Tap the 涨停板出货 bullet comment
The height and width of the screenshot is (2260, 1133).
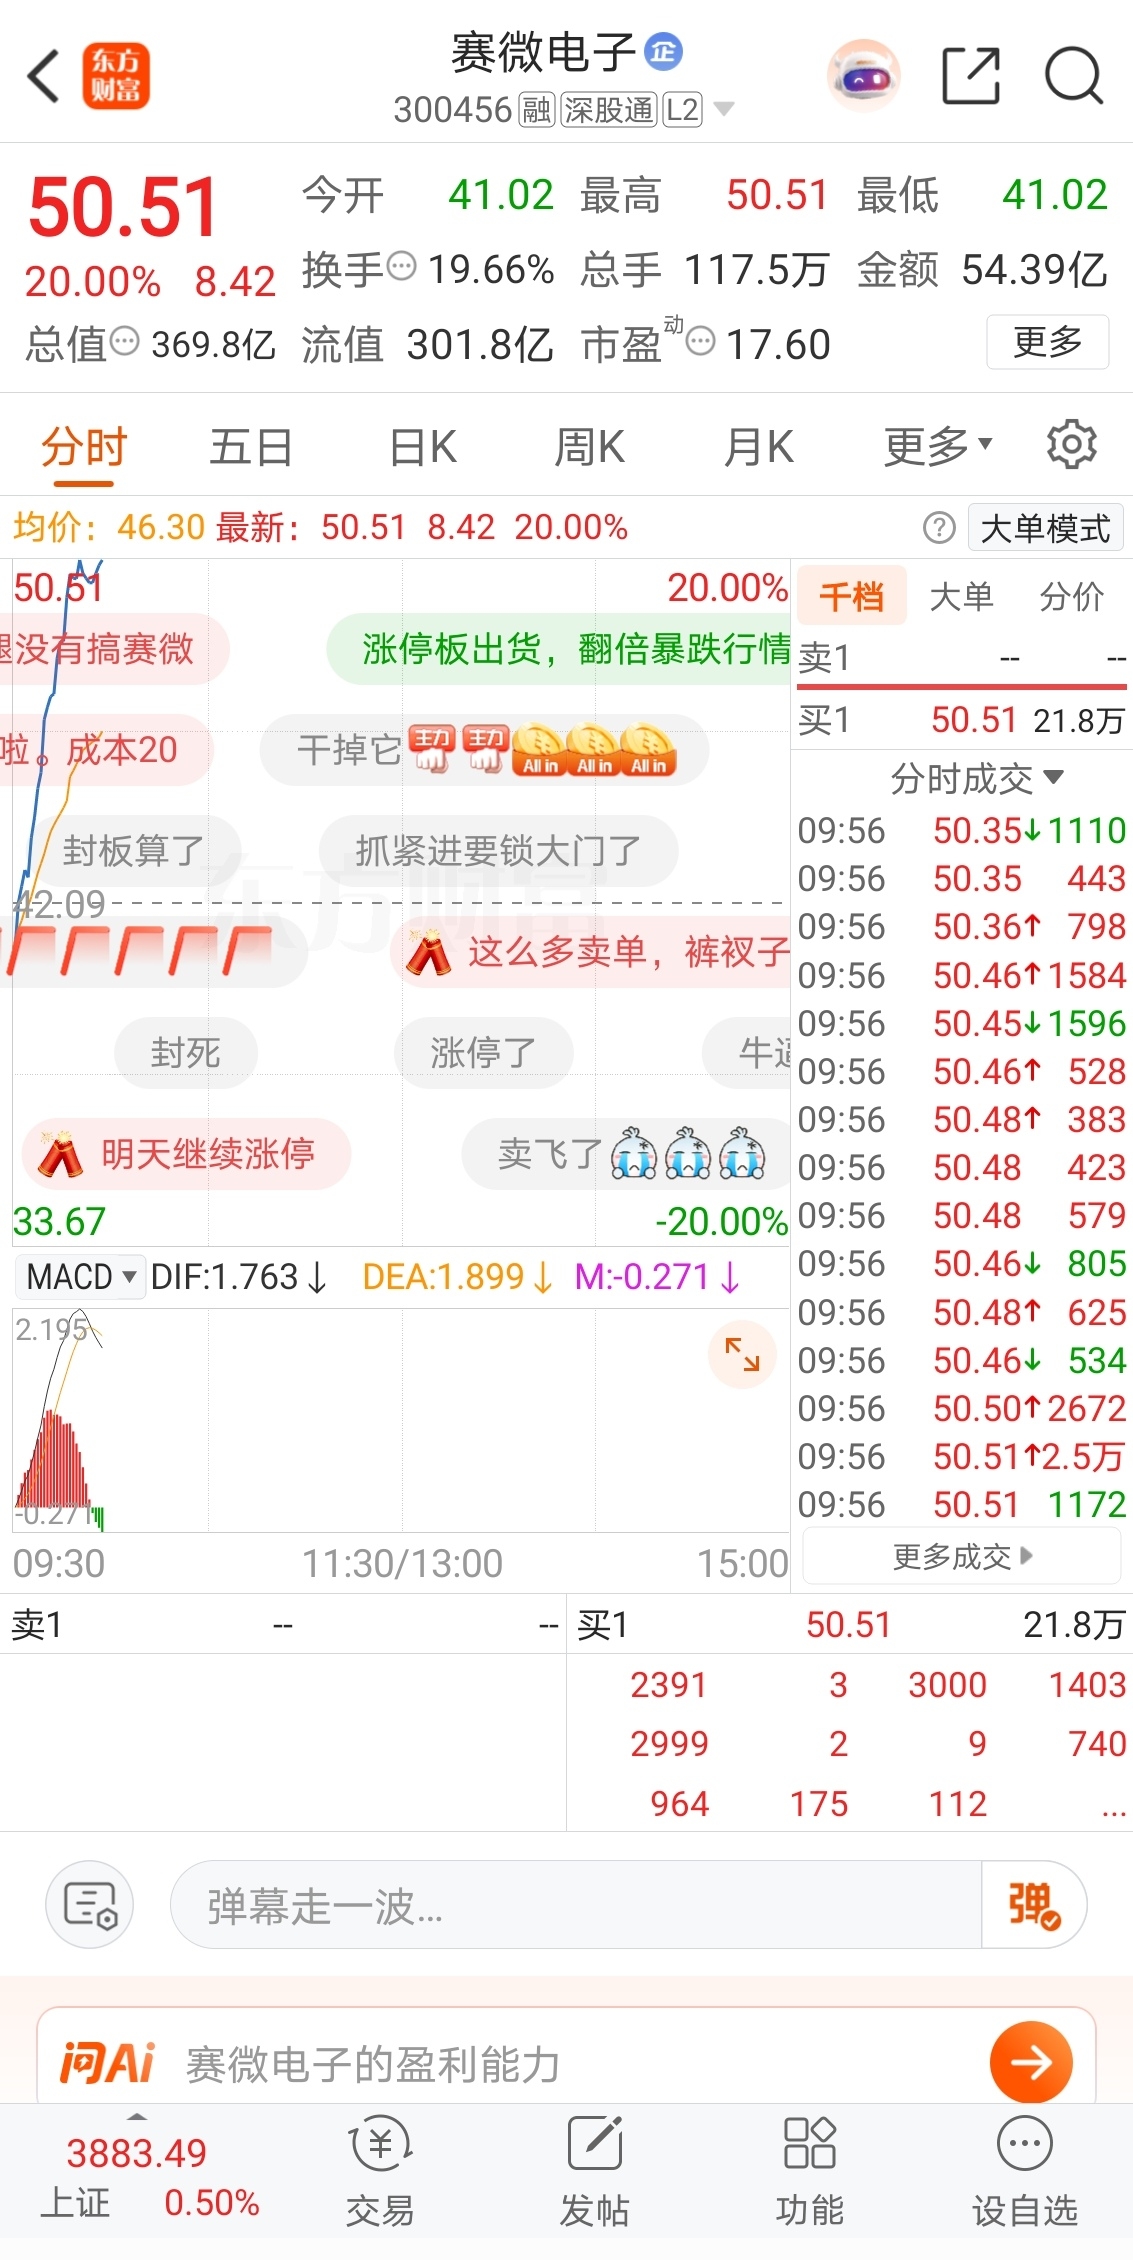point(560,649)
